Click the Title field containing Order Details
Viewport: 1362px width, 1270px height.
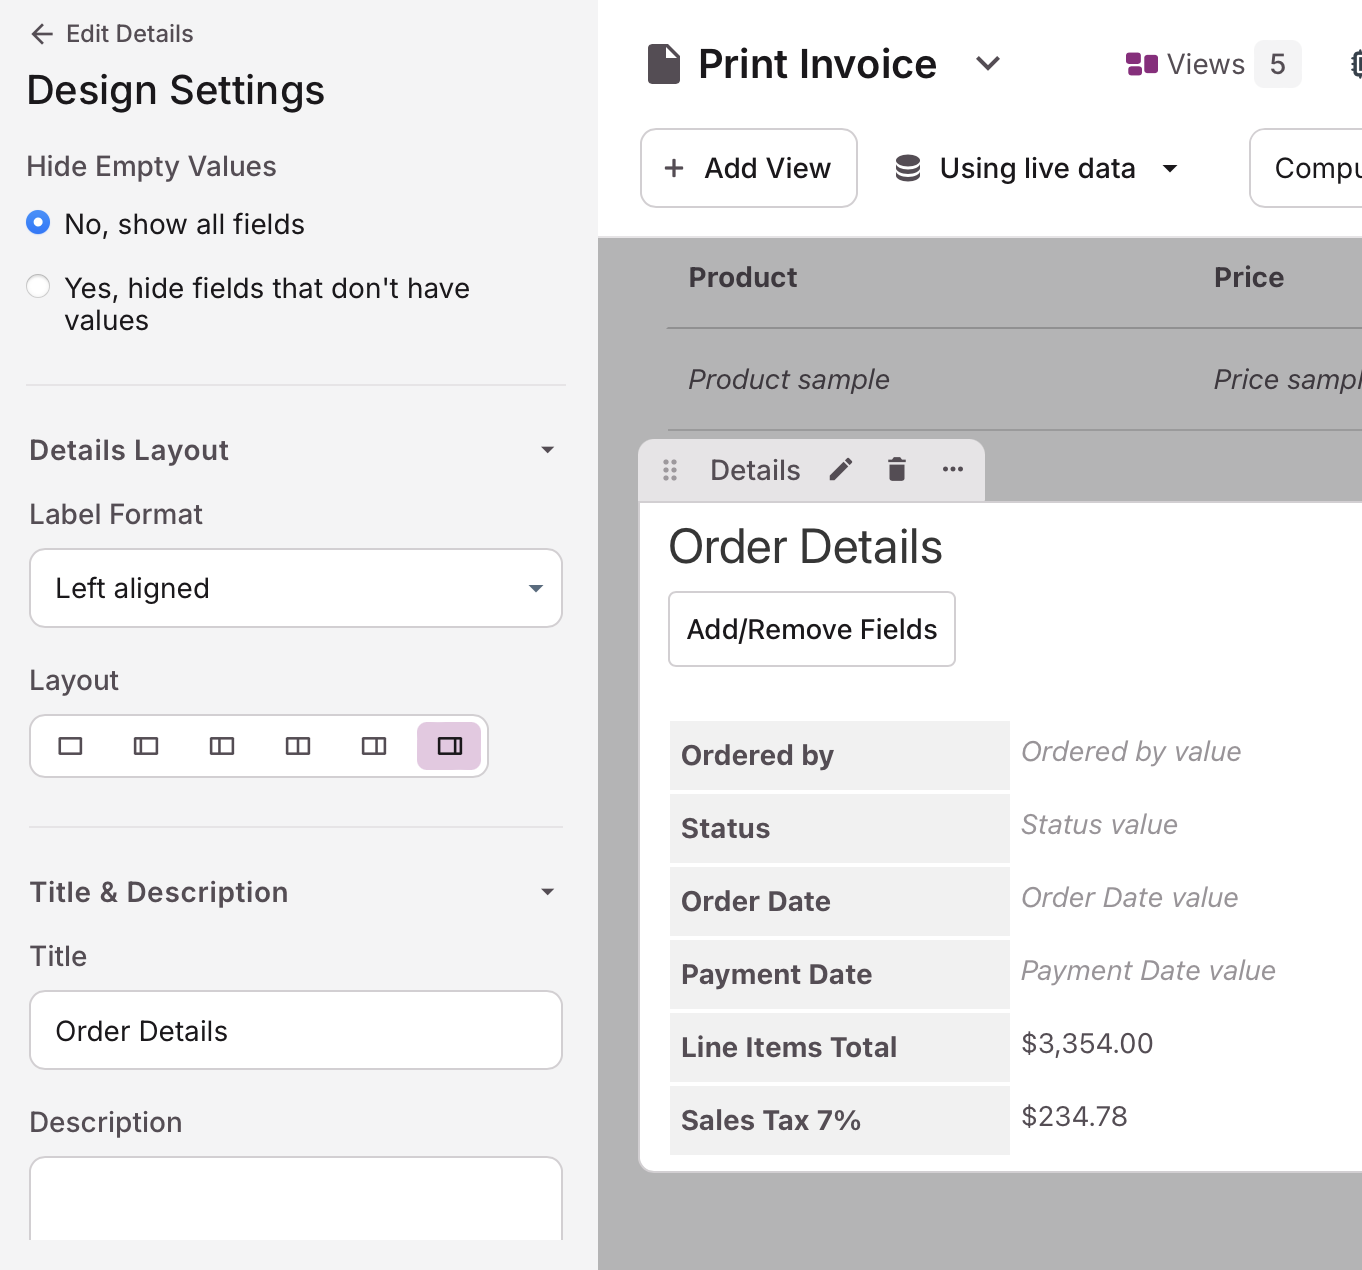296,1030
